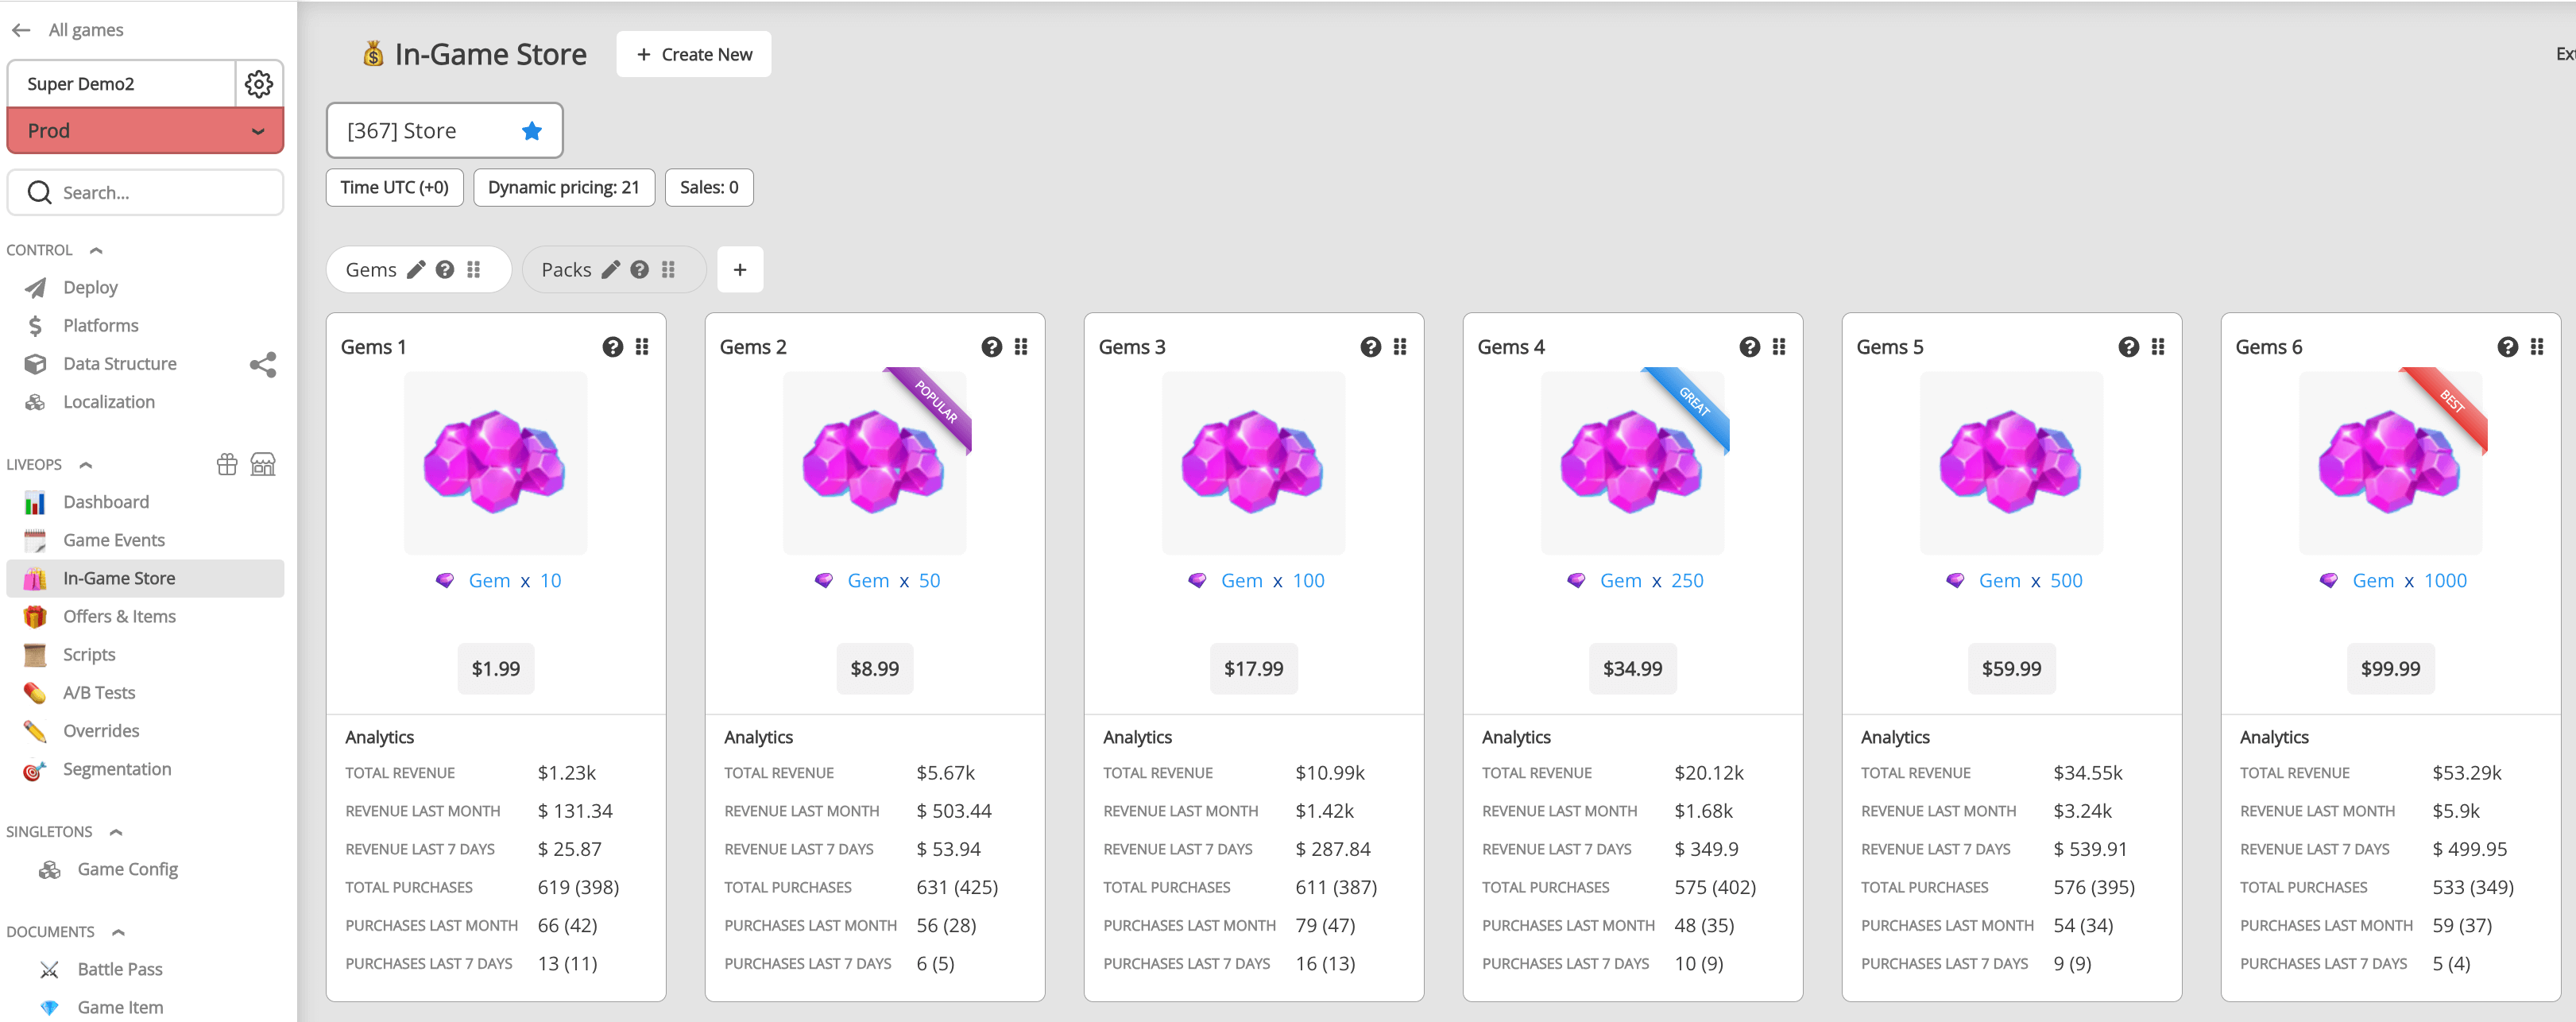The image size is (2576, 1022).
Task: Toggle favorite star on [367] Store
Action: click(x=532, y=131)
